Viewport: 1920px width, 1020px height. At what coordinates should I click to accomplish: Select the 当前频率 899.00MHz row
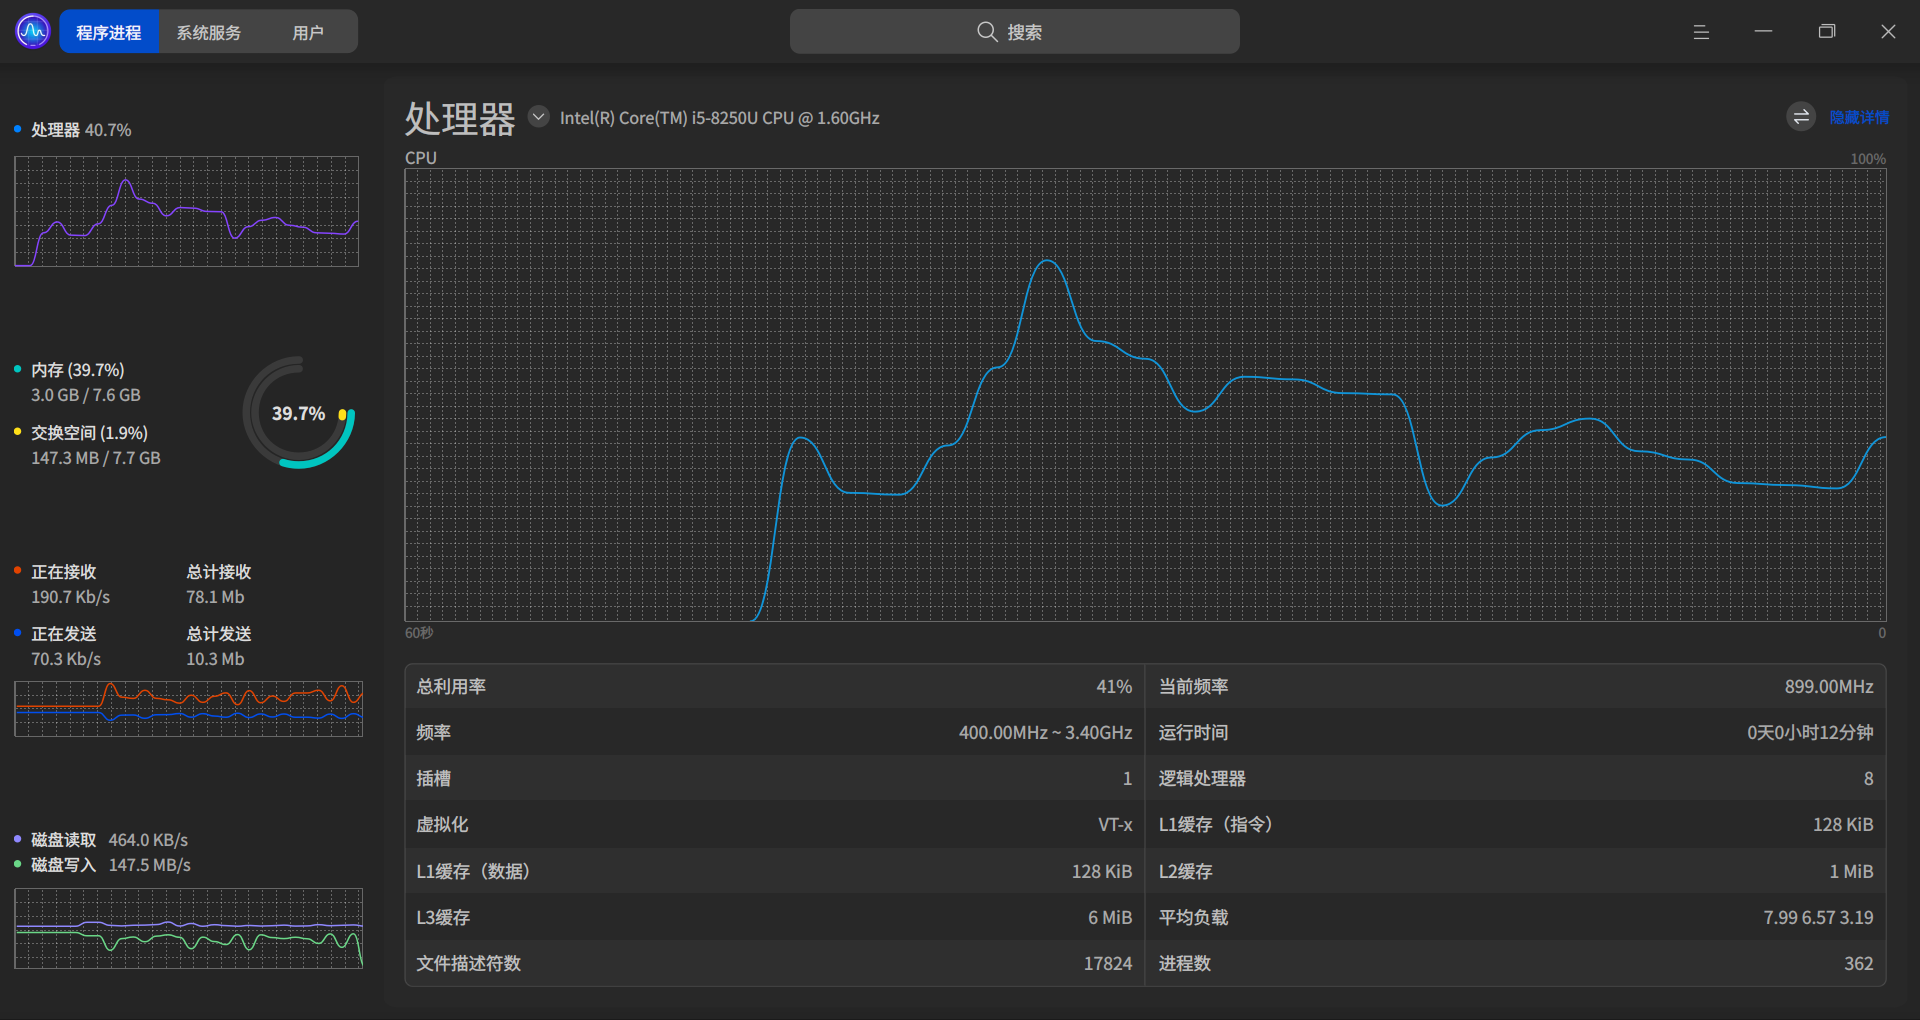(1516, 687)
